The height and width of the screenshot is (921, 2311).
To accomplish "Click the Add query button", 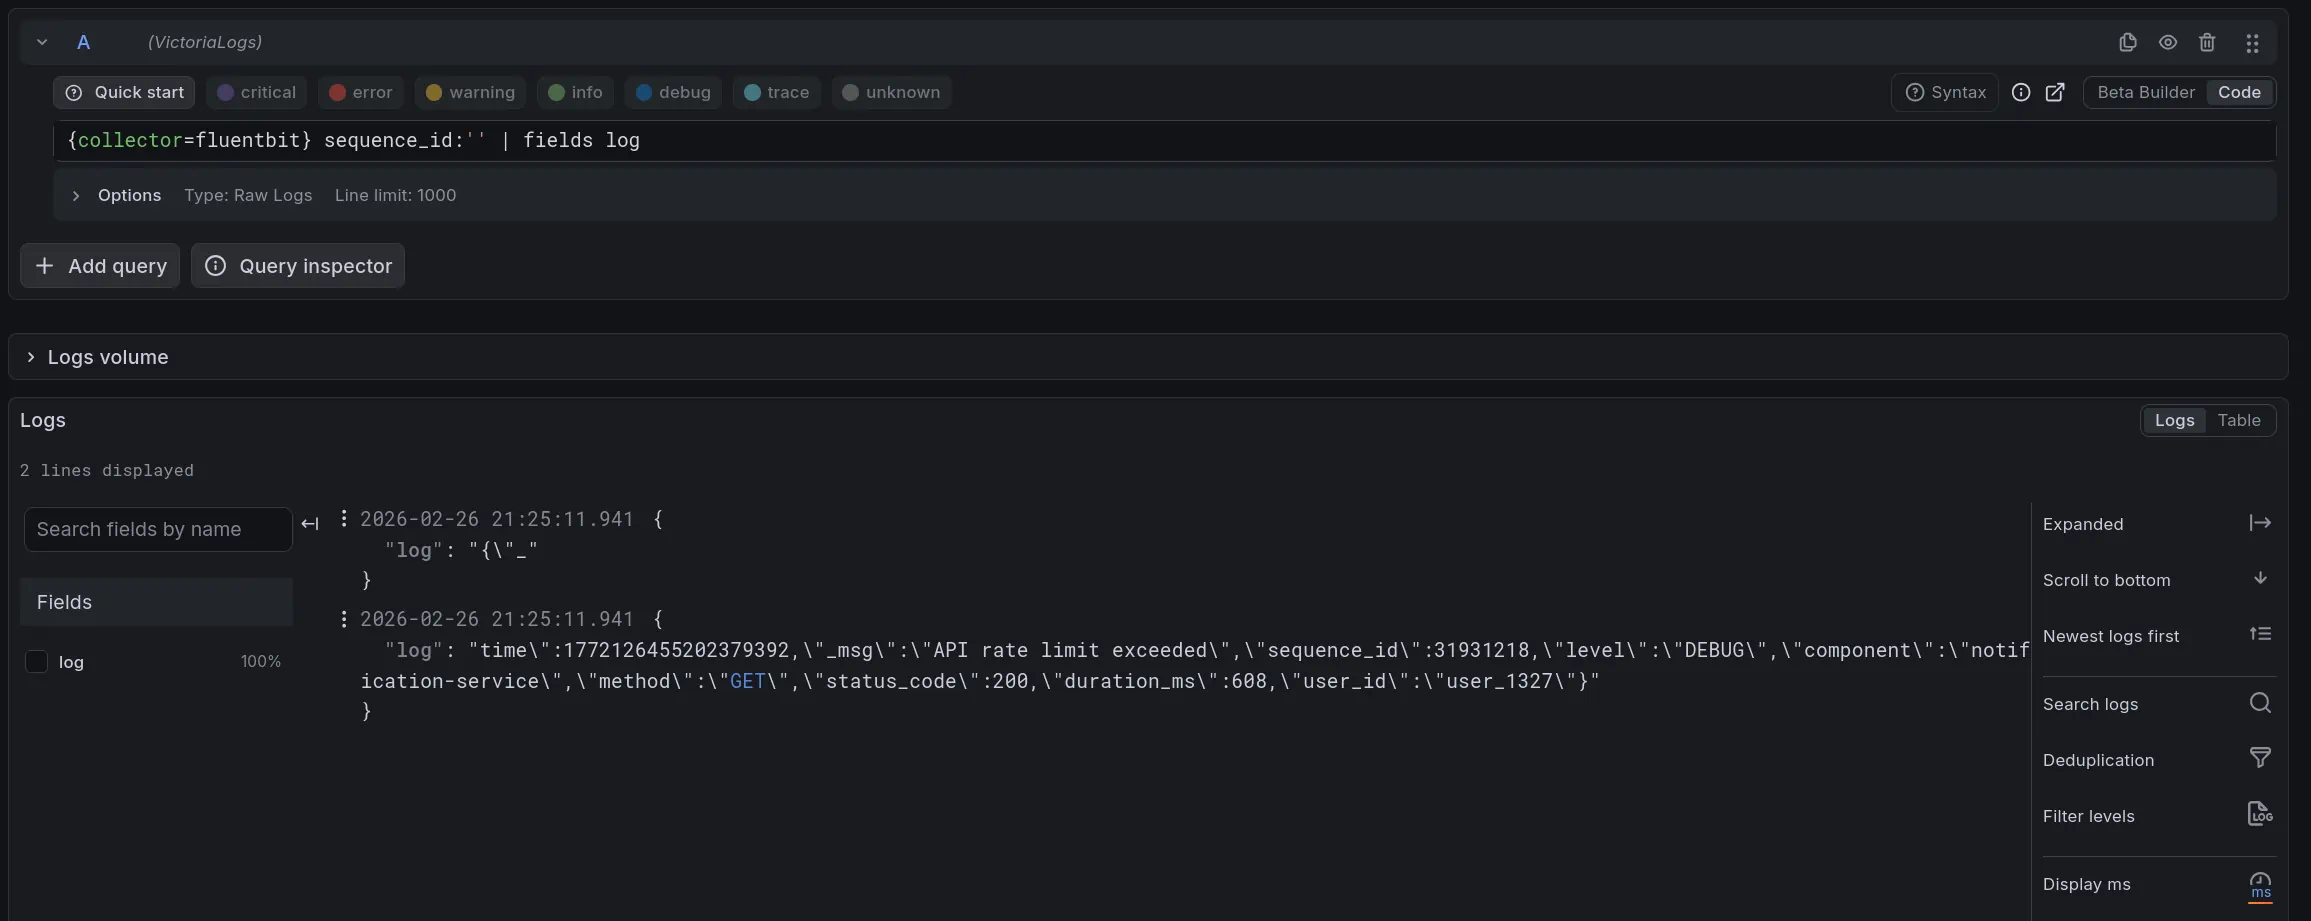I will pos(100,266).
